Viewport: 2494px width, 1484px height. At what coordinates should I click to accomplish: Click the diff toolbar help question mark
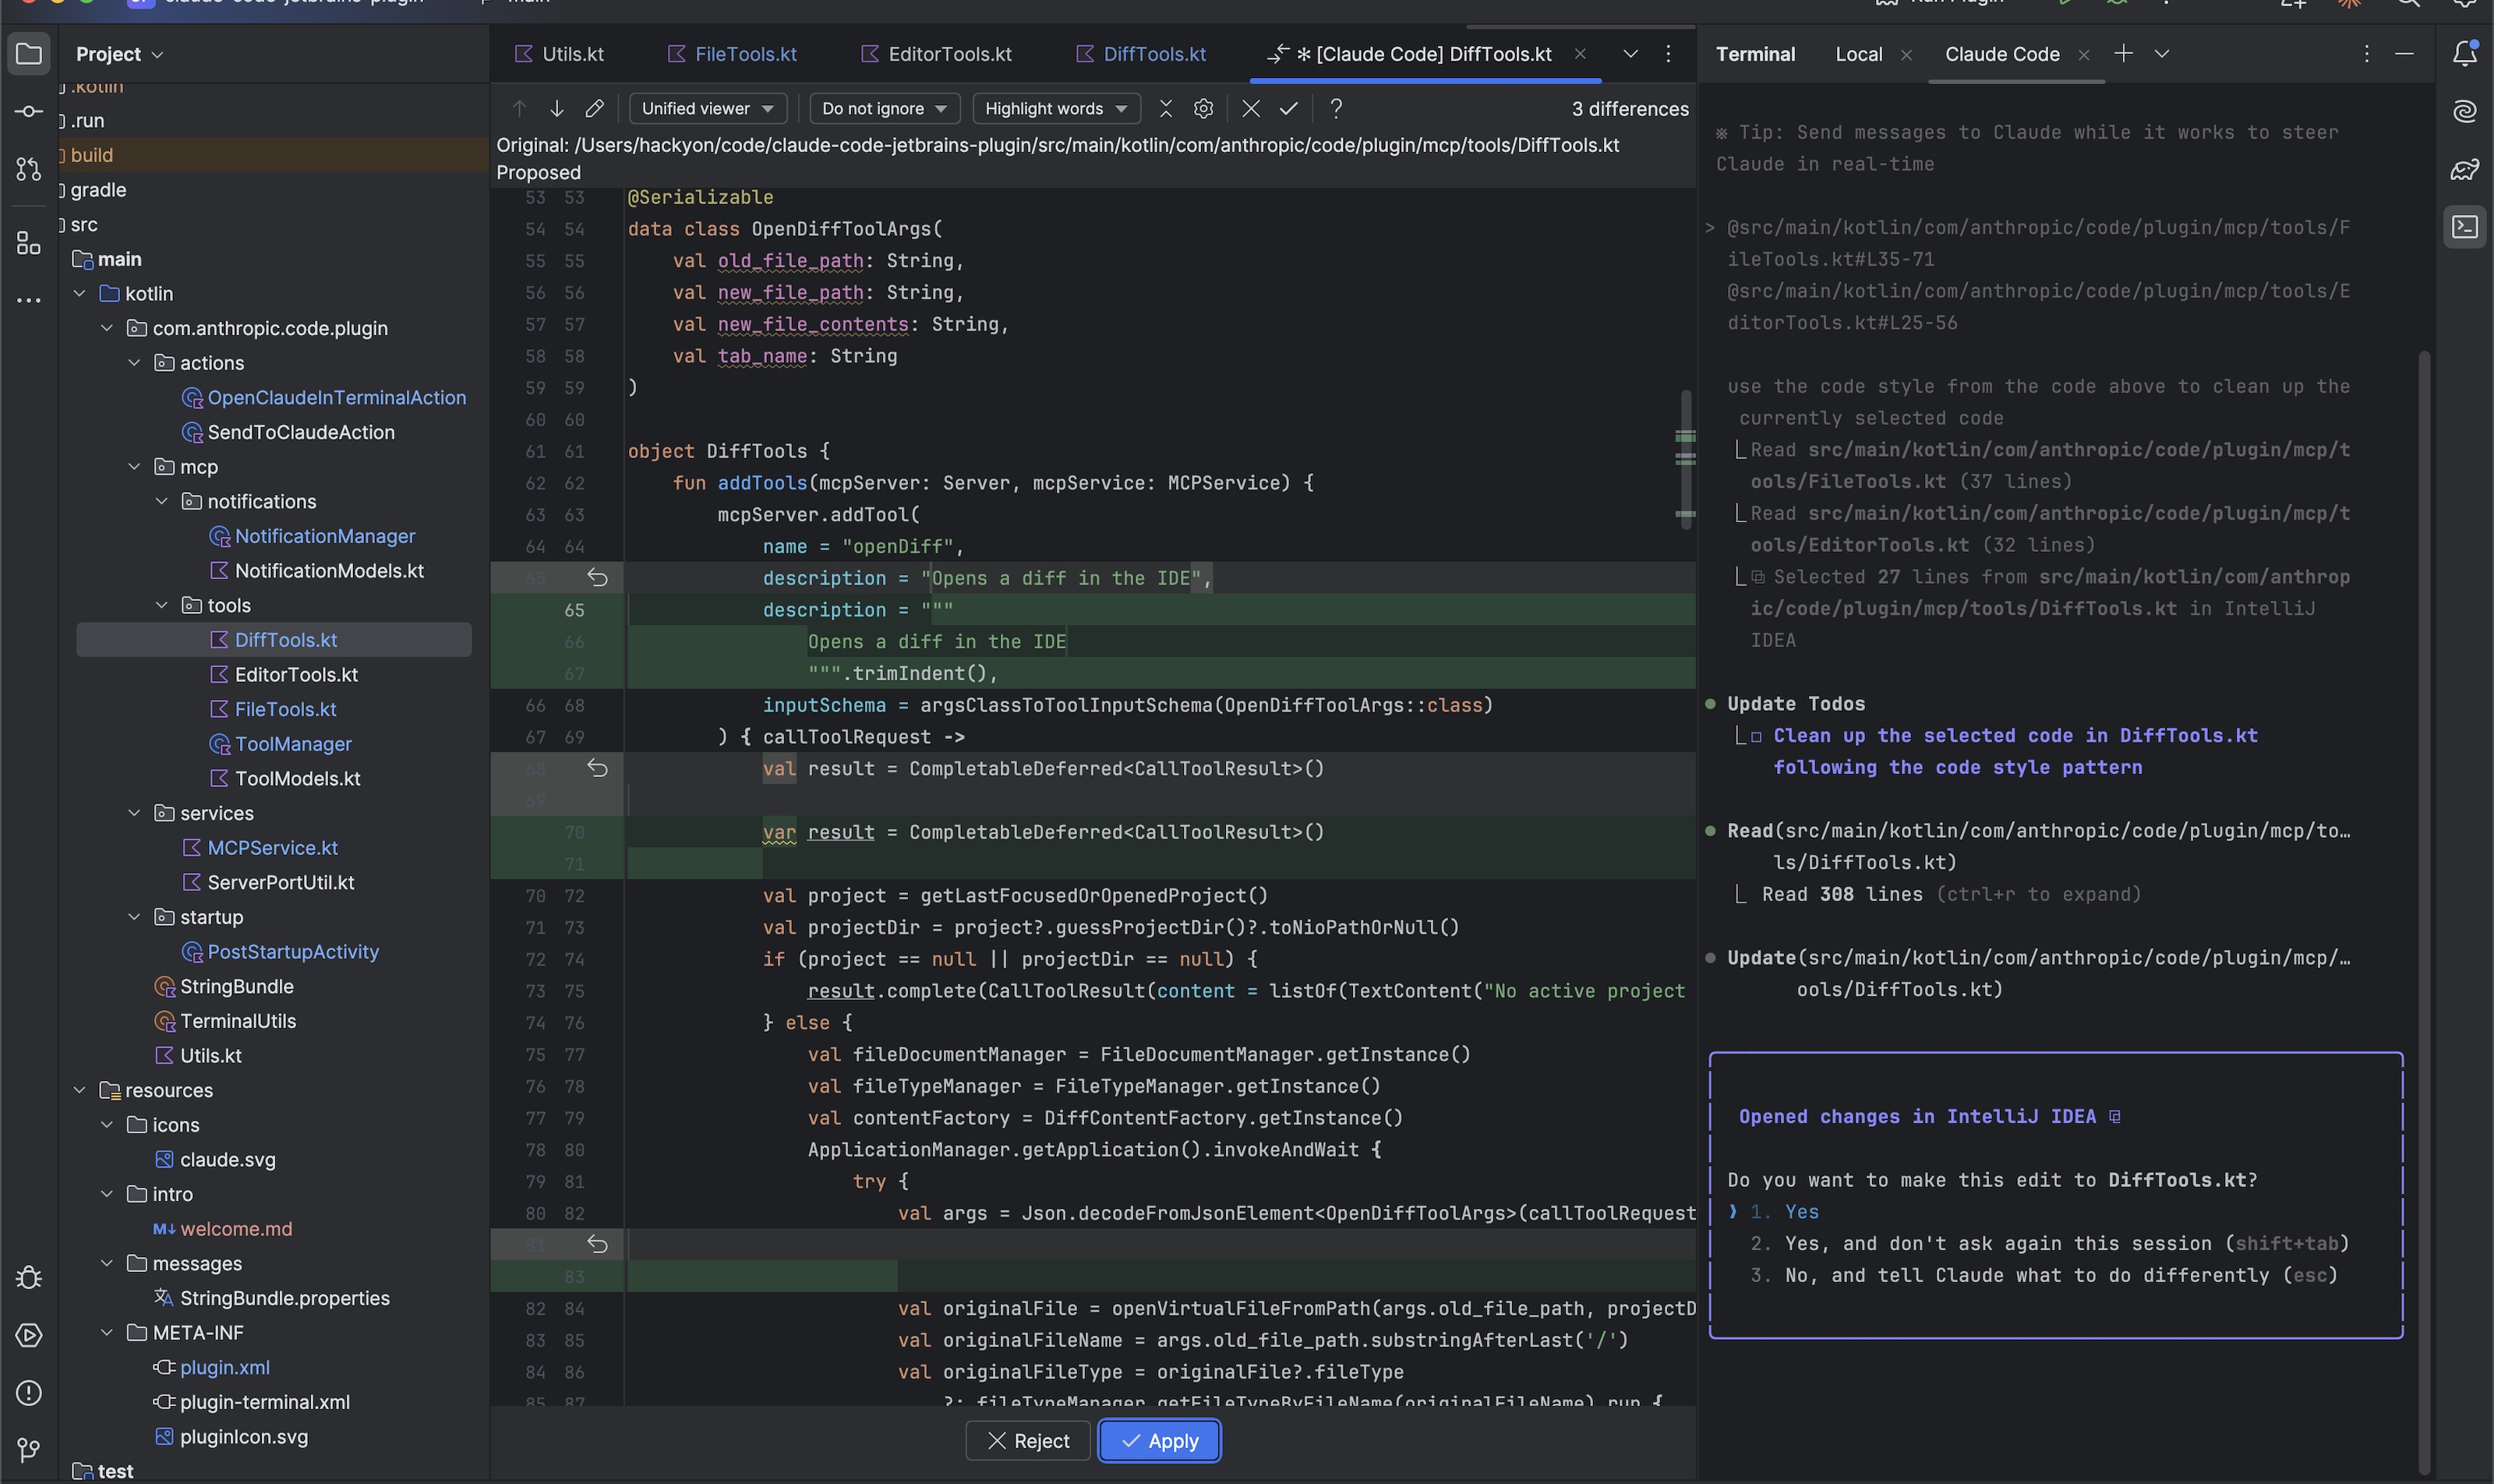(1336, 108)
